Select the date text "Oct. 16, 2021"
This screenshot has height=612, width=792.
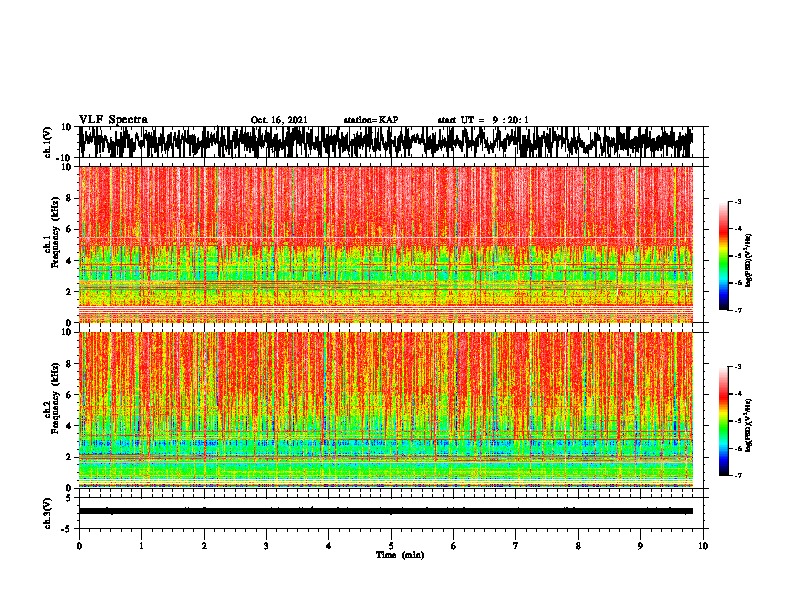tap(279, 120)
